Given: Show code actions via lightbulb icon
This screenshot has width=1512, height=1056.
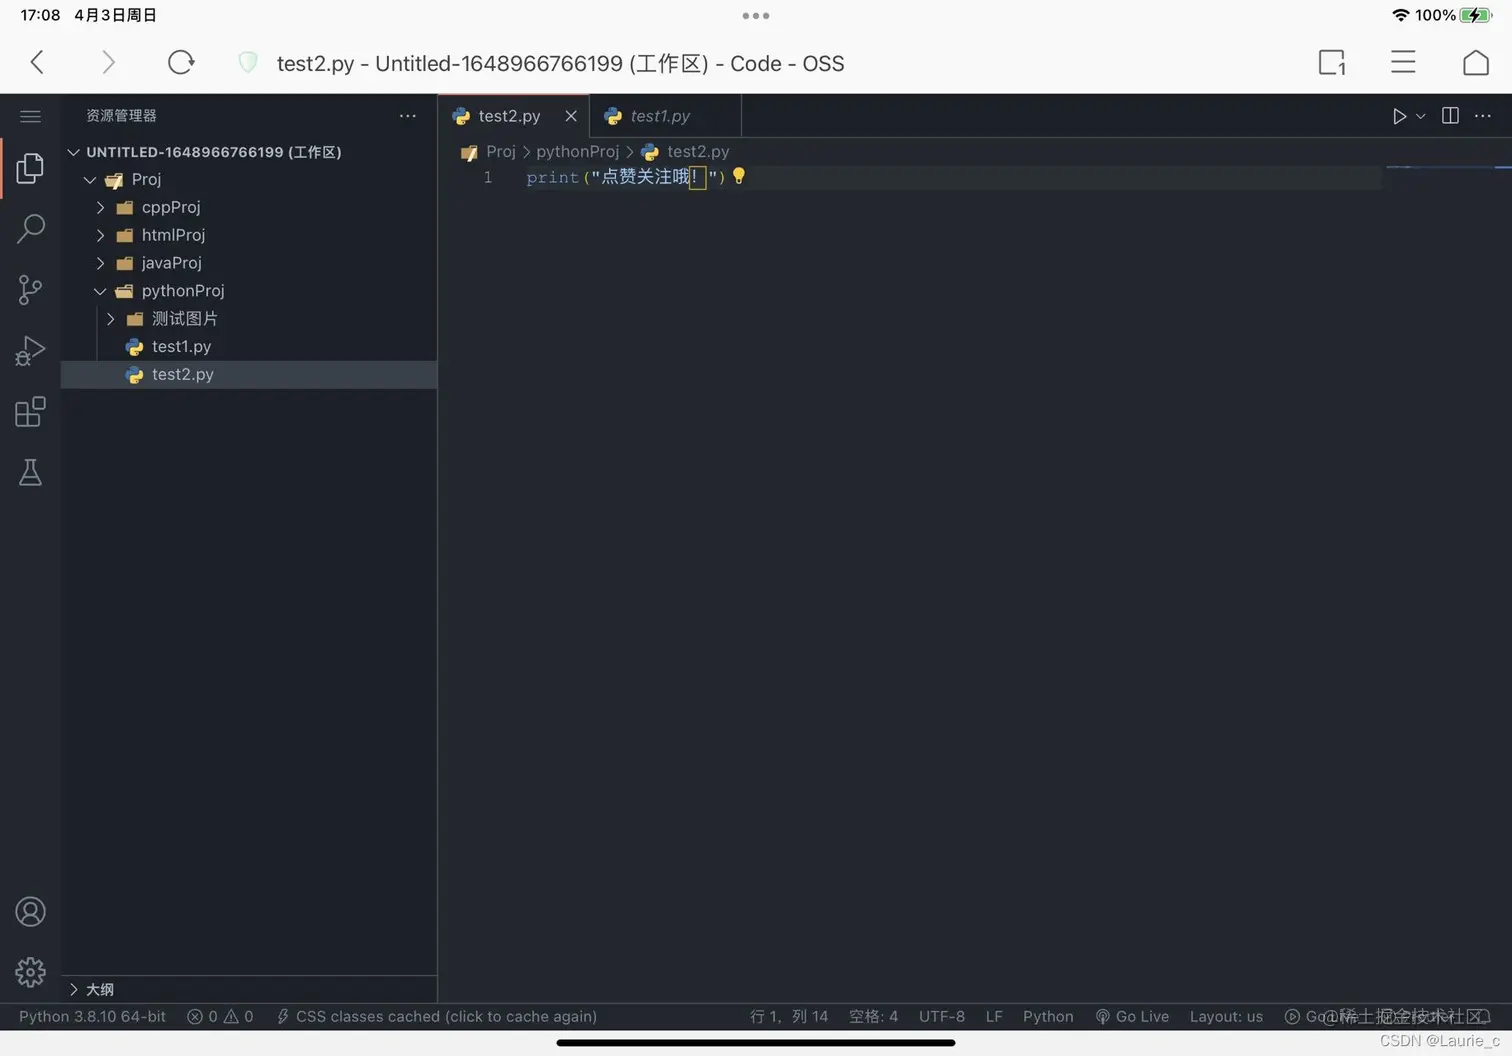Looking at the screenshot, I should point(739,176).
